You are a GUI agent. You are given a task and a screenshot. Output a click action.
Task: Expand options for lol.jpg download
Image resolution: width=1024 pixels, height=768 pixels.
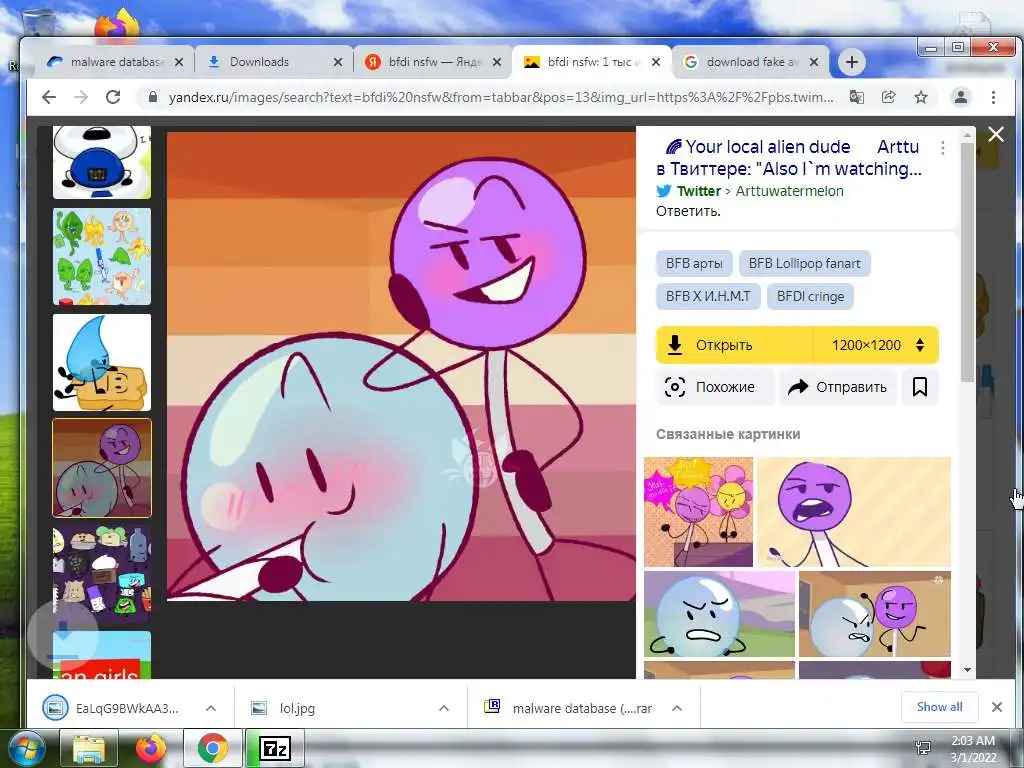click(443, 708)
